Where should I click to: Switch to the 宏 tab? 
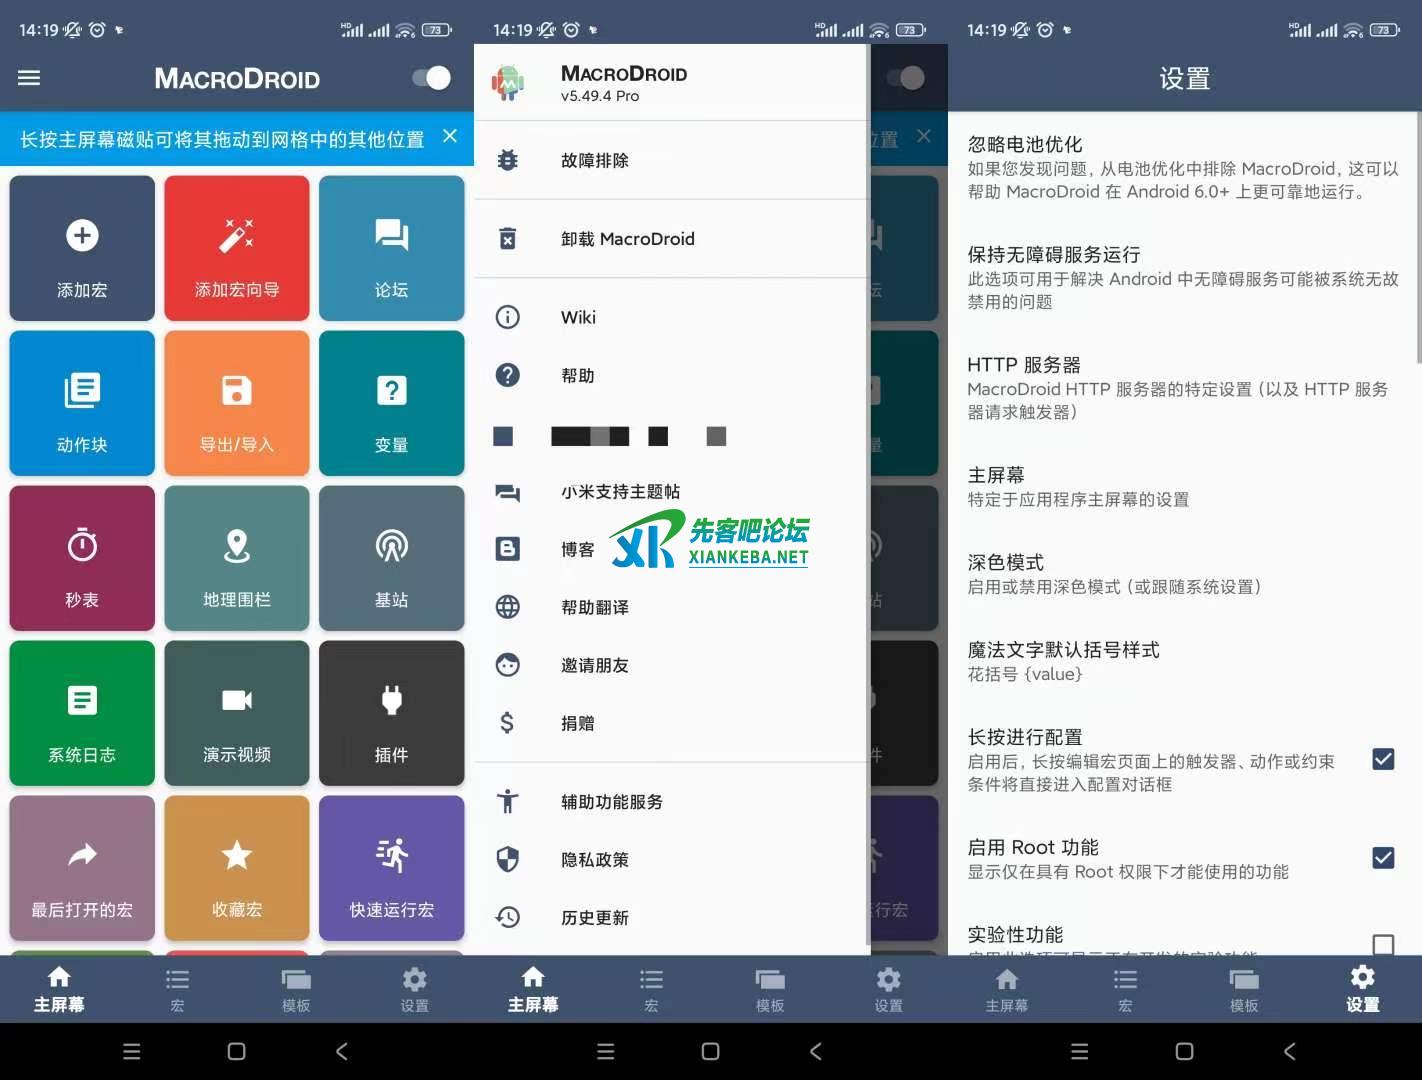pyautogui.click(x=177, y=990)
